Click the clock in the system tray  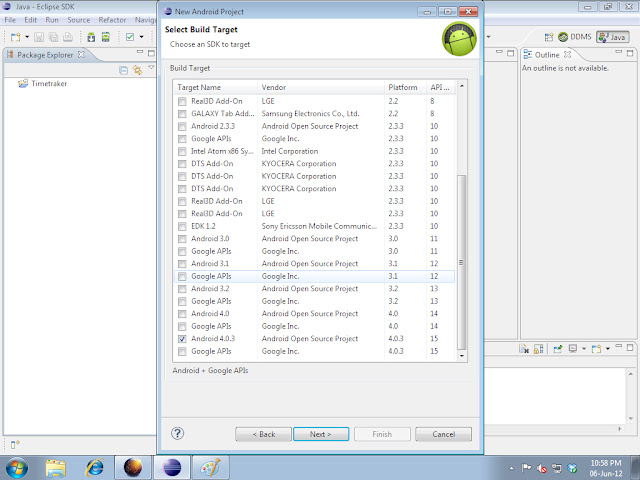point(606,468)
